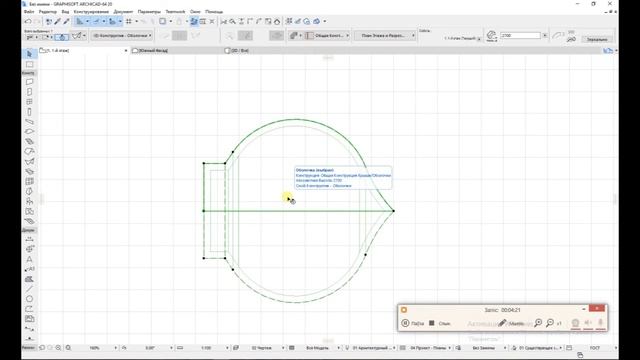Image resolution: width=640 pixels, height=360 pixels.
Task: Click the Inject Parameters syringe icon
Action: pos(66,21)
